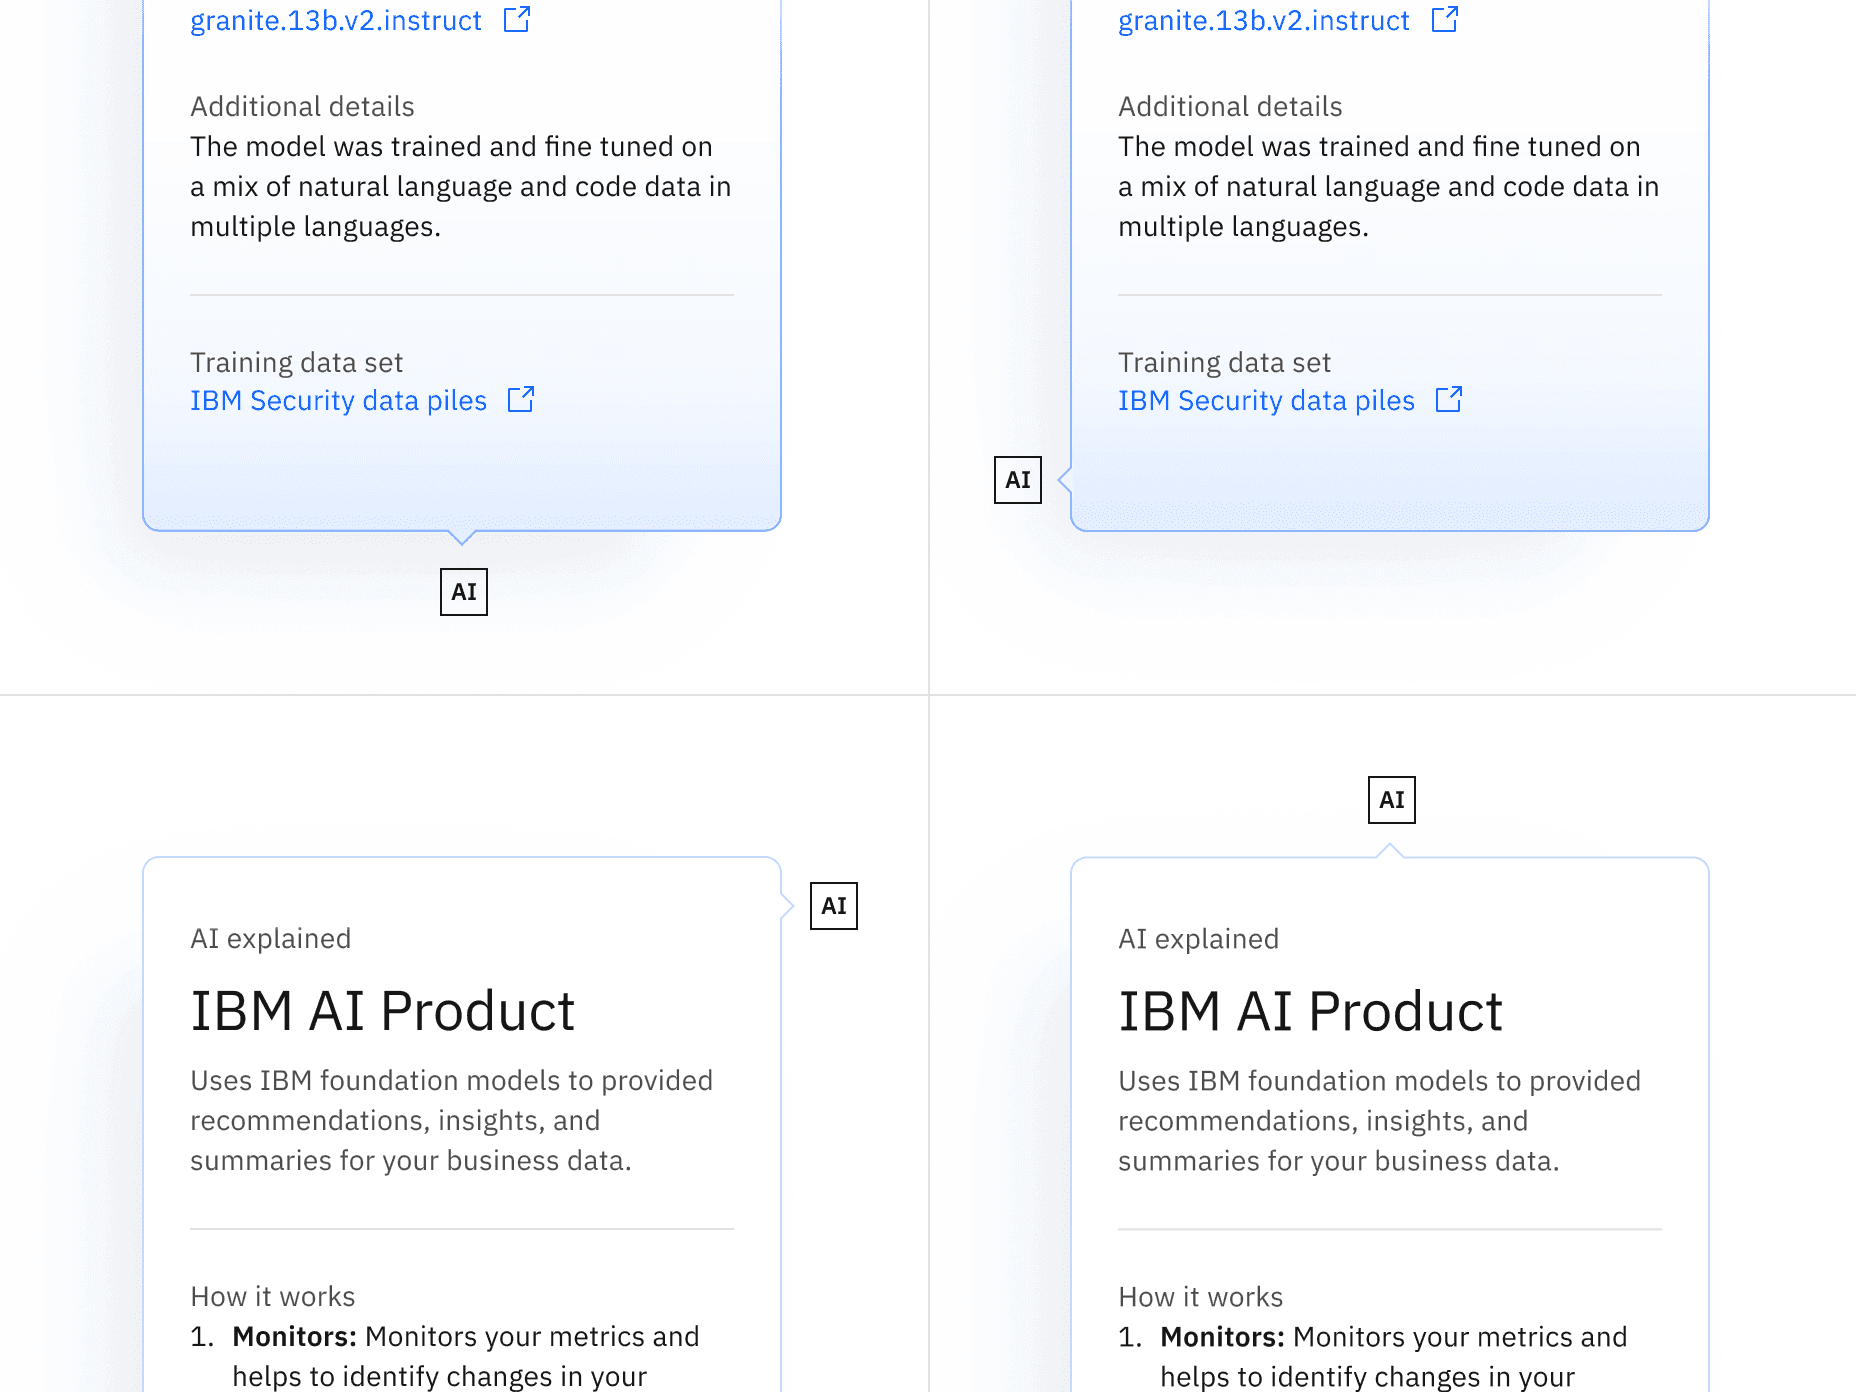Screen dimensions: 1856x1392
Task: Click 'AI explained' label in the bottom-right card
Action: 1199,938
